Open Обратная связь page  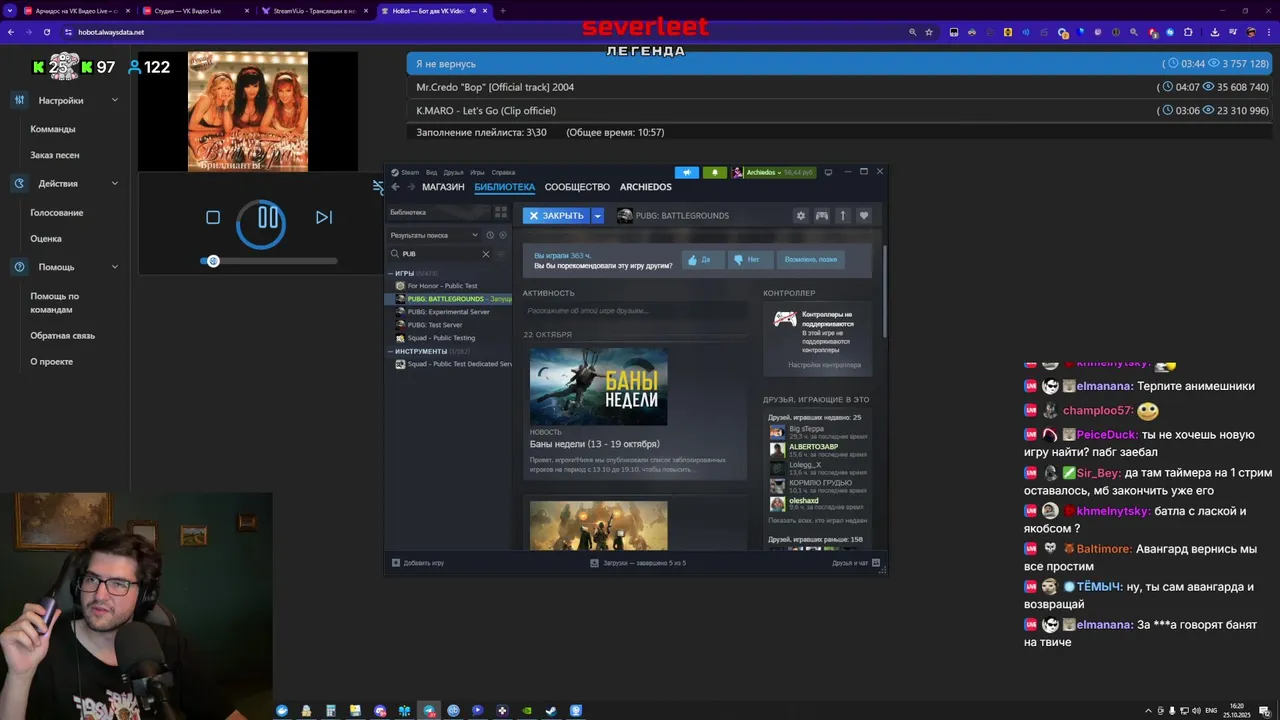[62, 336]
